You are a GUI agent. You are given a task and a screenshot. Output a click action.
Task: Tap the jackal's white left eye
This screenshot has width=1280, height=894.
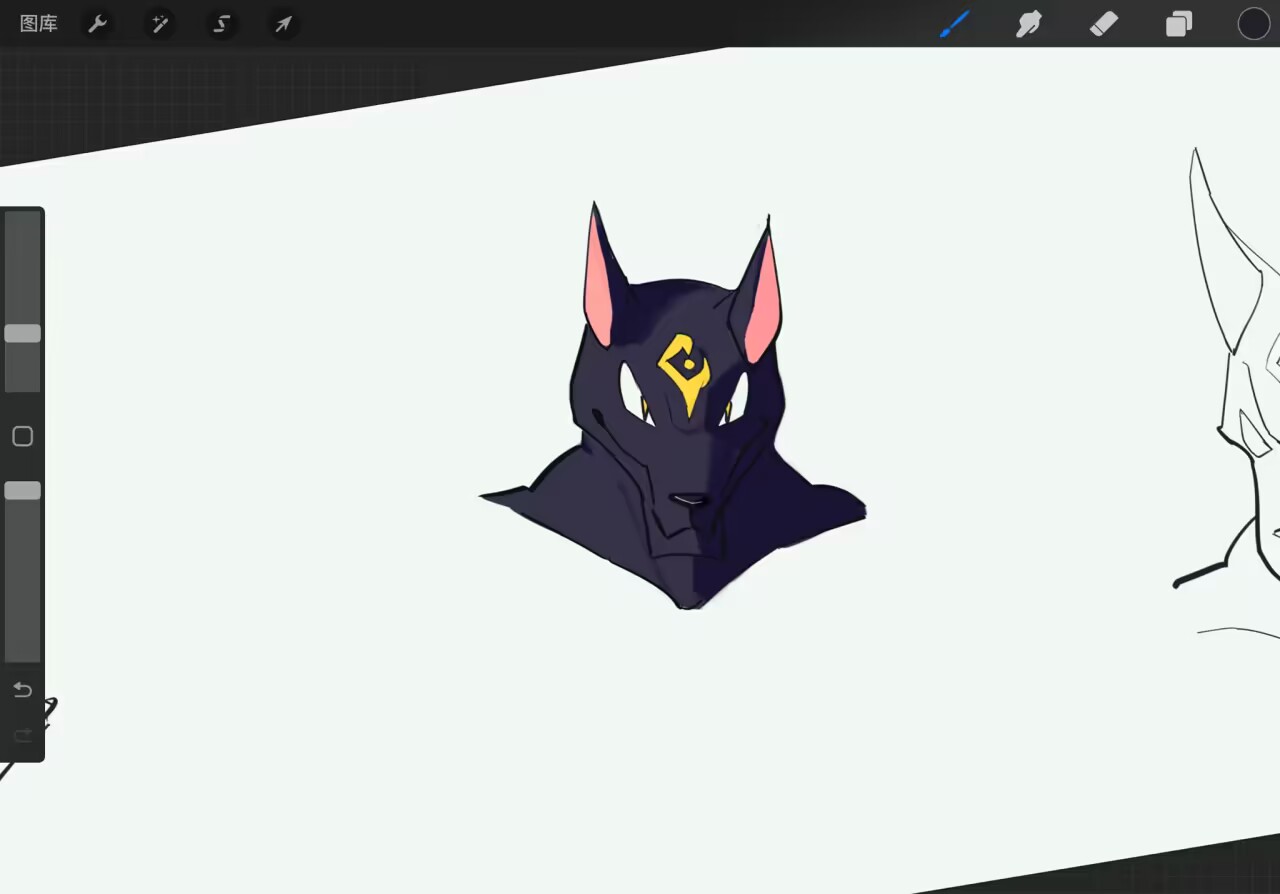[633, 394]
